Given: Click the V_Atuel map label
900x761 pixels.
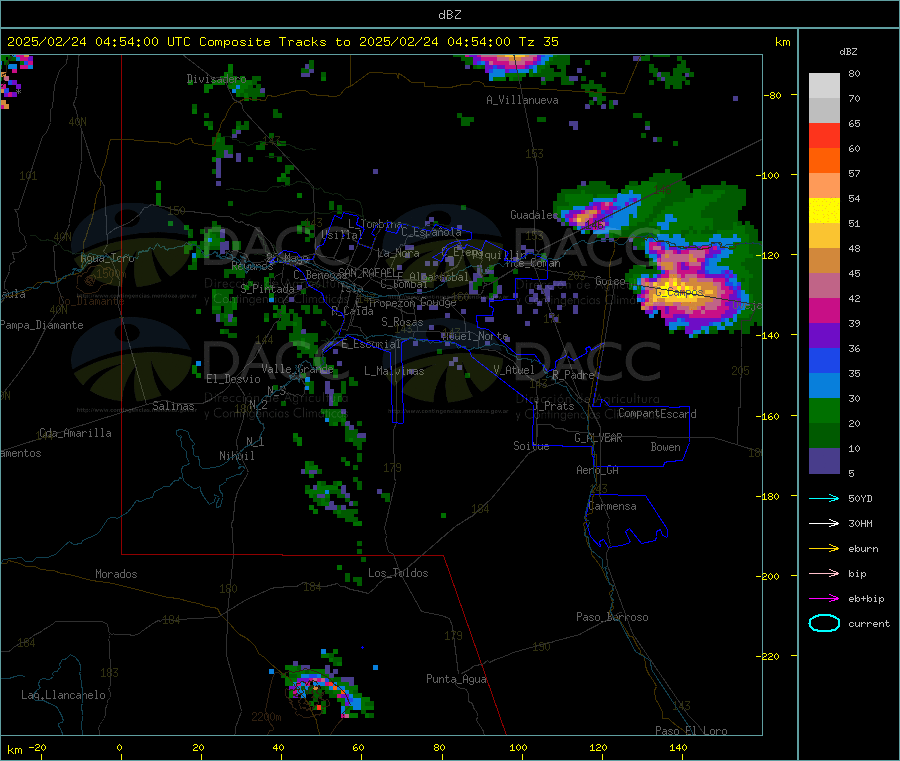Looking at the screenshot, I should coord(514,370).
